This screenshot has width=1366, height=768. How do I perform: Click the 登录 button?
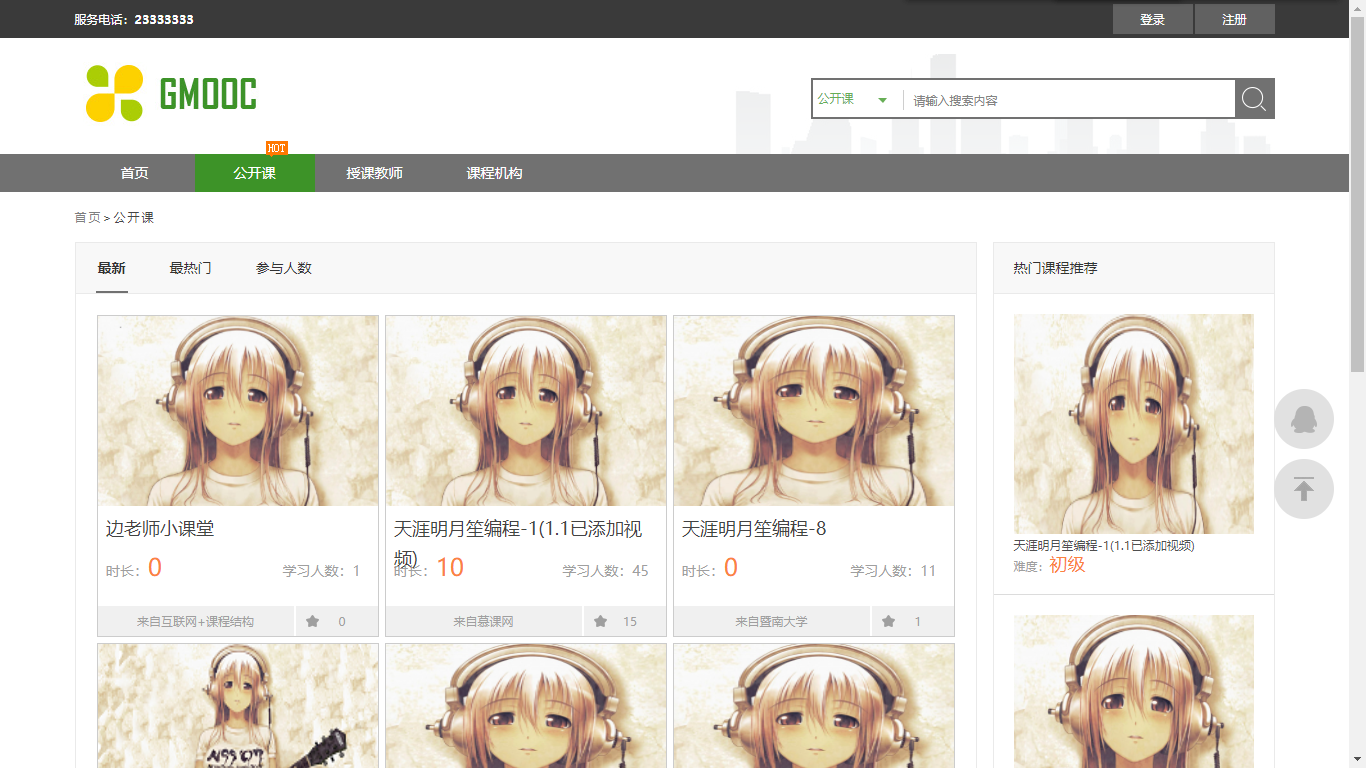point(1153,19)
